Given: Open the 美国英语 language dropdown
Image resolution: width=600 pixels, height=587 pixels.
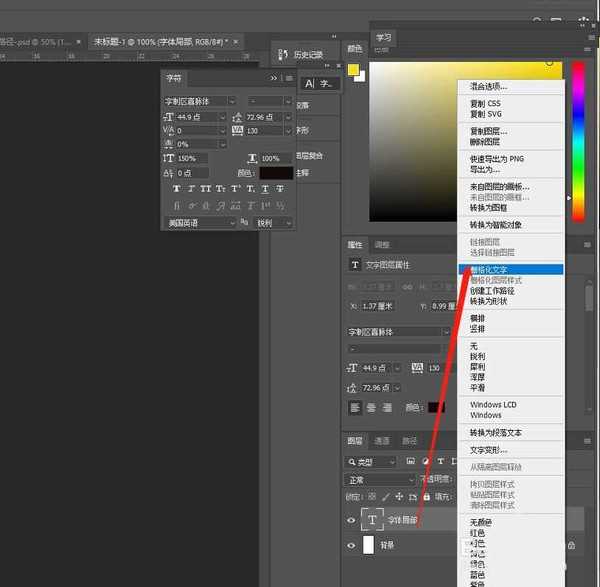Looking at the screenshot, I should [x=200, y=223].
